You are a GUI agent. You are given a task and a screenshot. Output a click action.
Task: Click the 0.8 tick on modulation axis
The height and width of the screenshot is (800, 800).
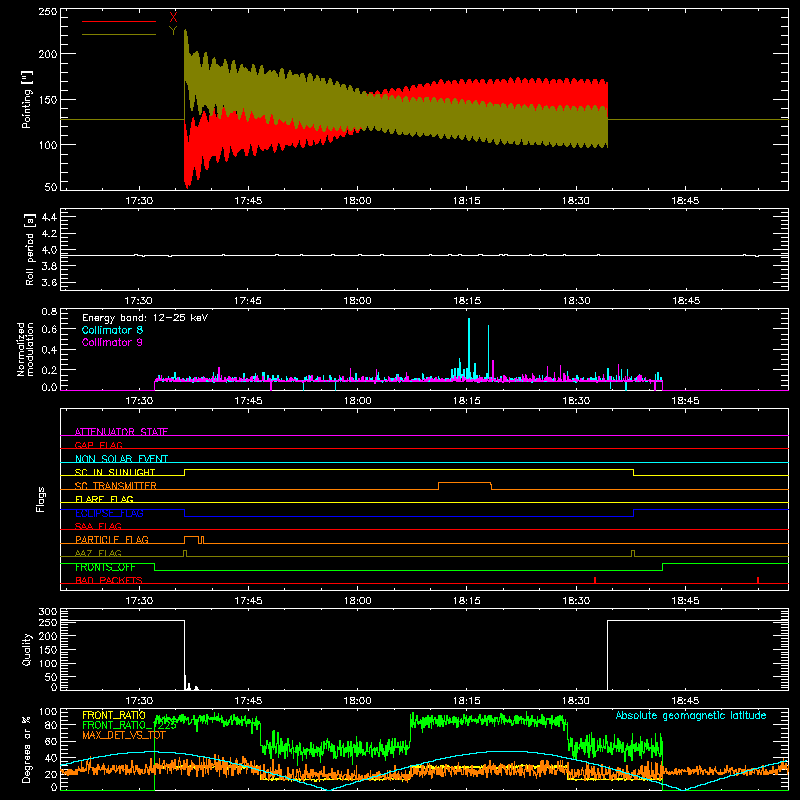(49, 311)
